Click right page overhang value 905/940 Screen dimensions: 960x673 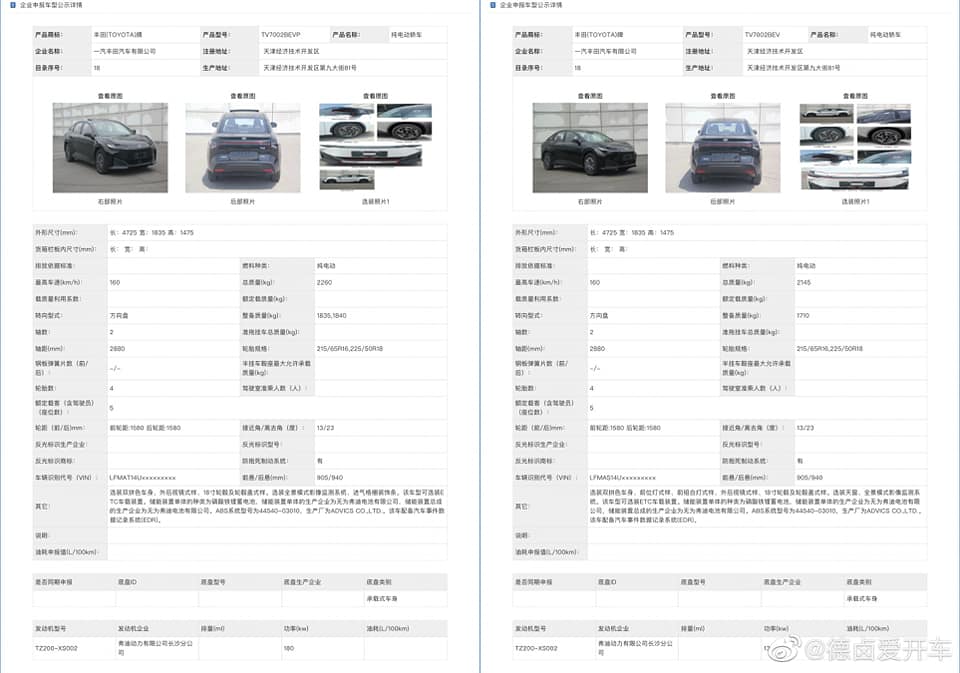click(810, 478)
